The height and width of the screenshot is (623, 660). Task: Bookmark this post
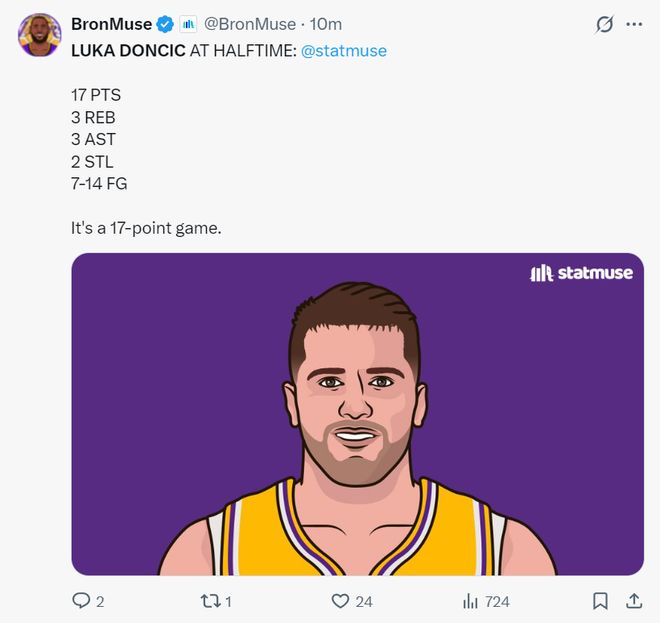[x=600, y=601]
